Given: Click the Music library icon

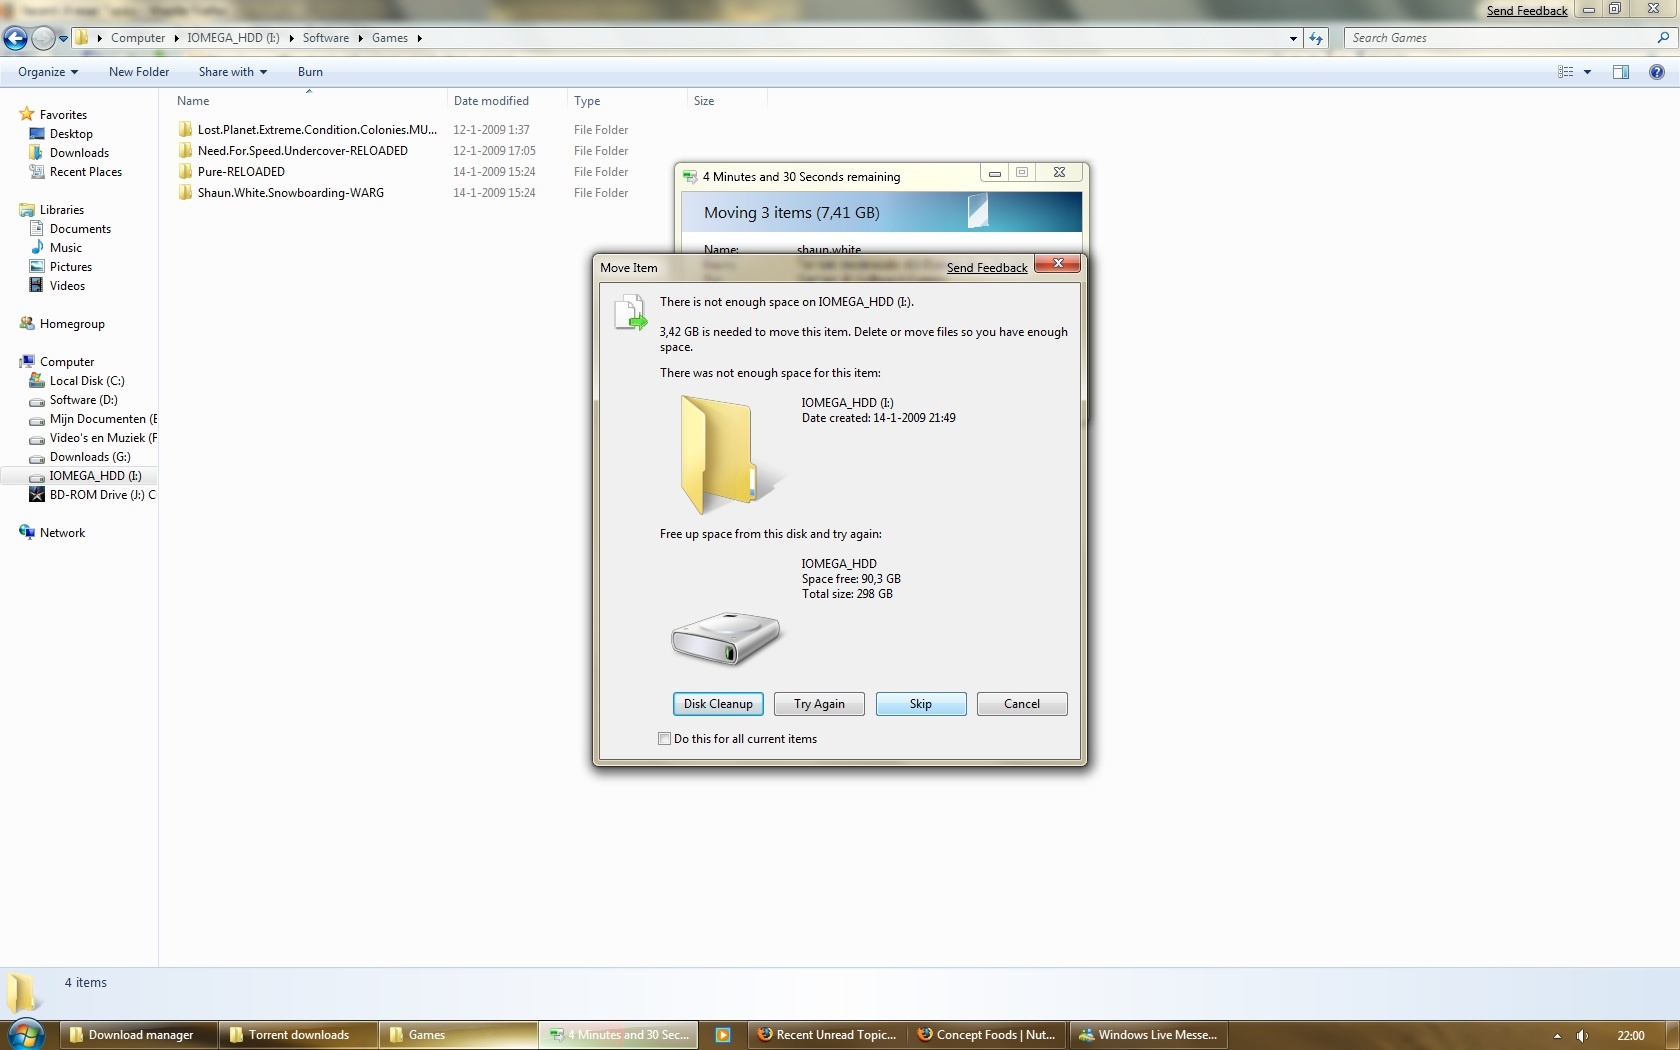Looking at the screenshot, I should tap(37, 248).
